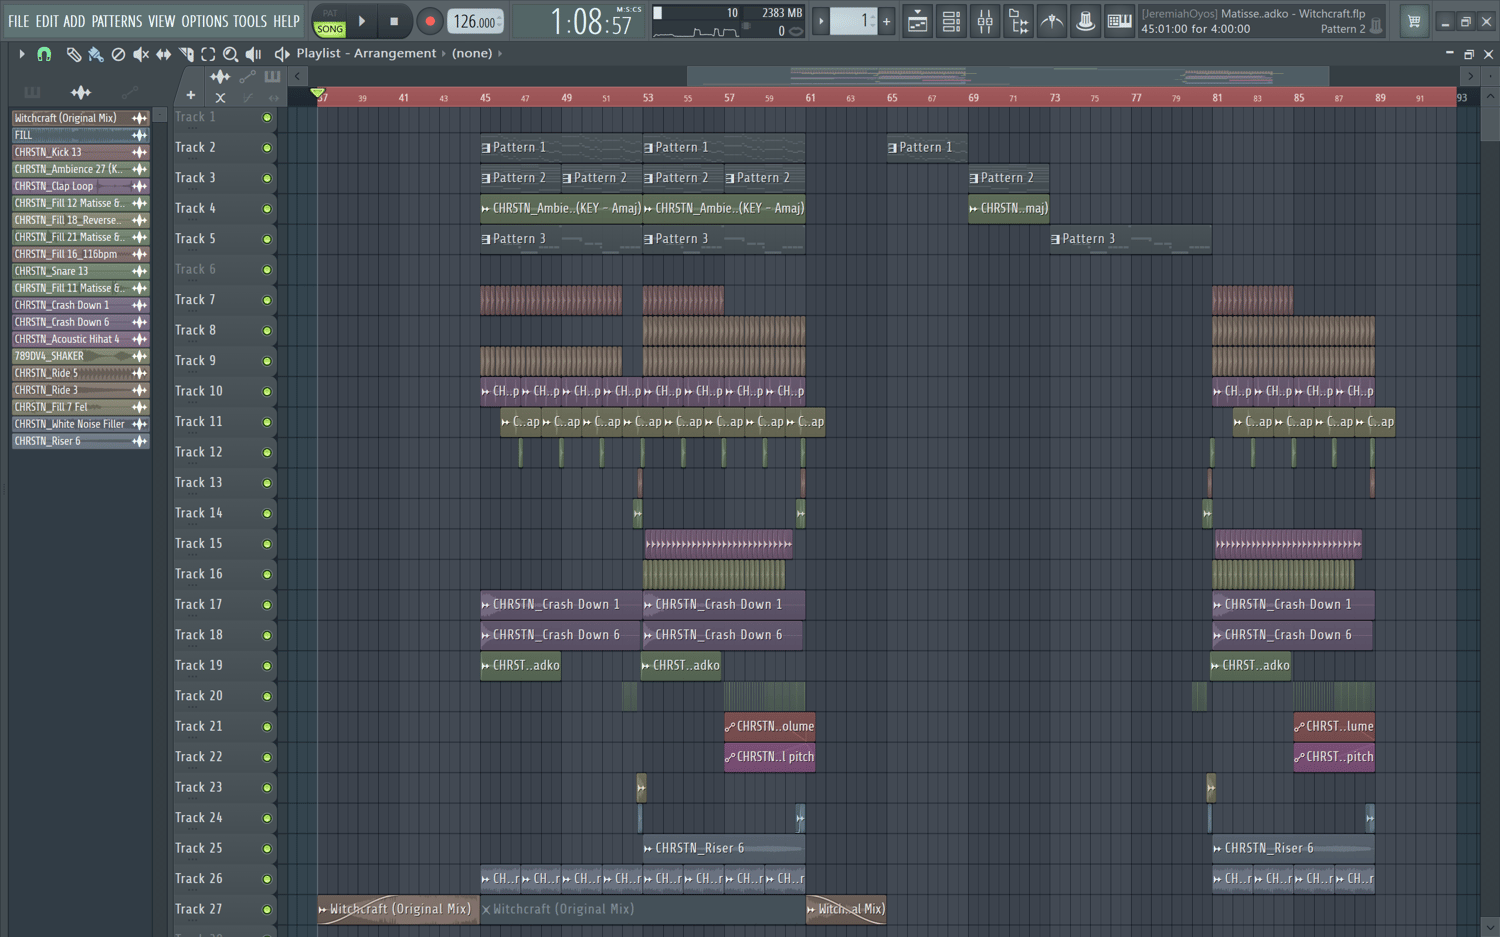1500x937 pixels.
Task: Click the plugin hat icon in toolbar
Action: click(1085, 21)
